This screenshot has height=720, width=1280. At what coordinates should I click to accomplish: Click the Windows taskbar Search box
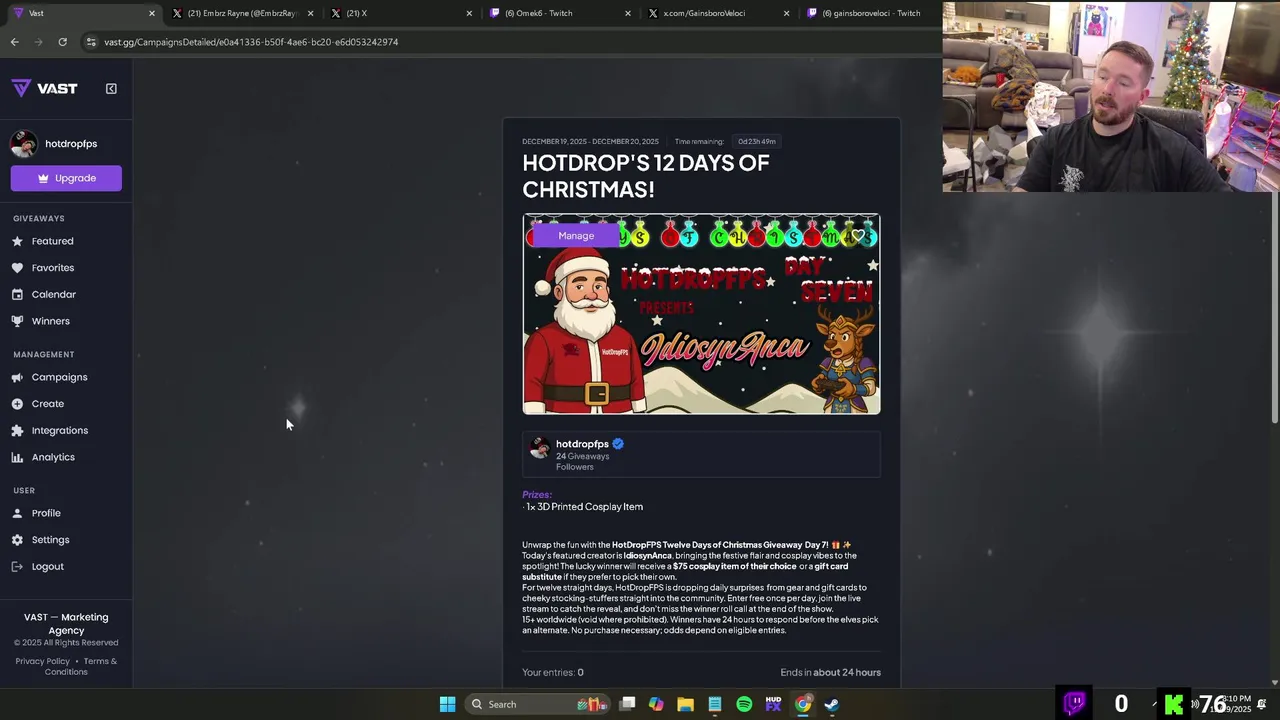click(536, 704)
